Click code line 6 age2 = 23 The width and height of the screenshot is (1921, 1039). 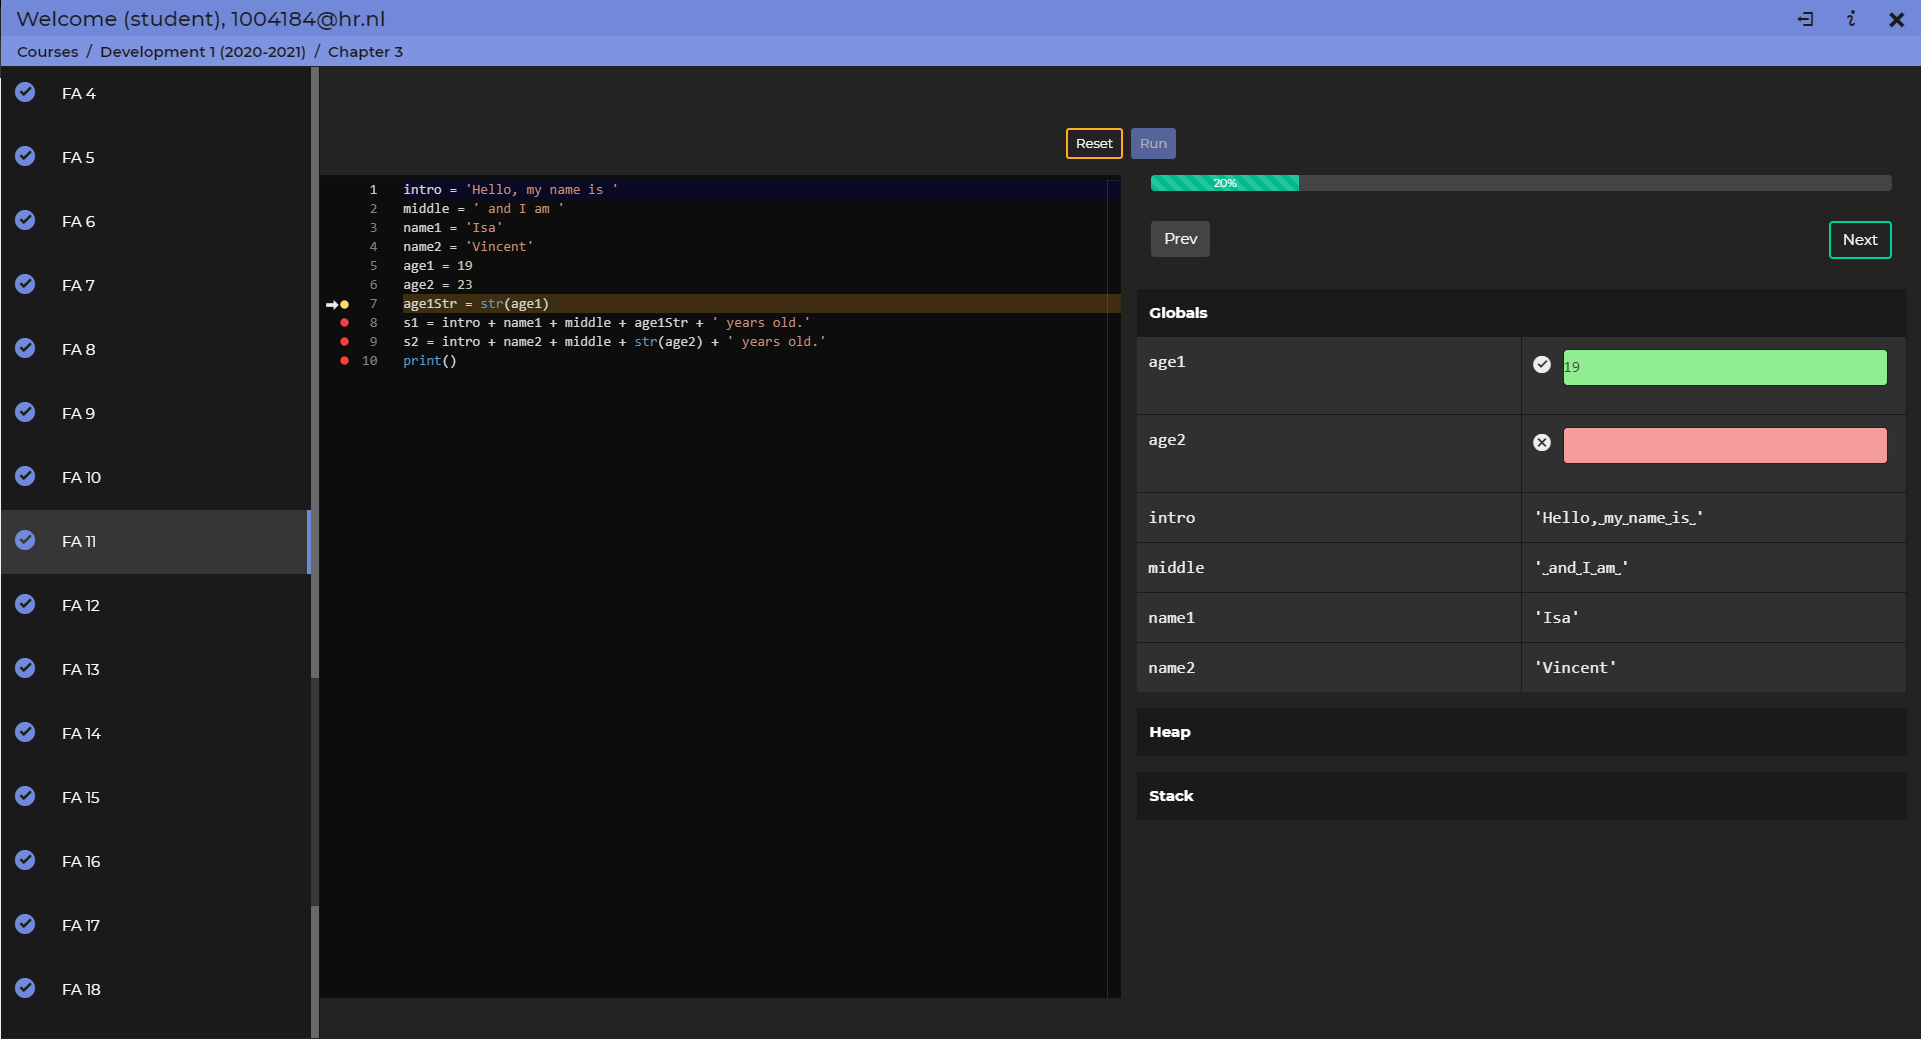tap(438, 285)
